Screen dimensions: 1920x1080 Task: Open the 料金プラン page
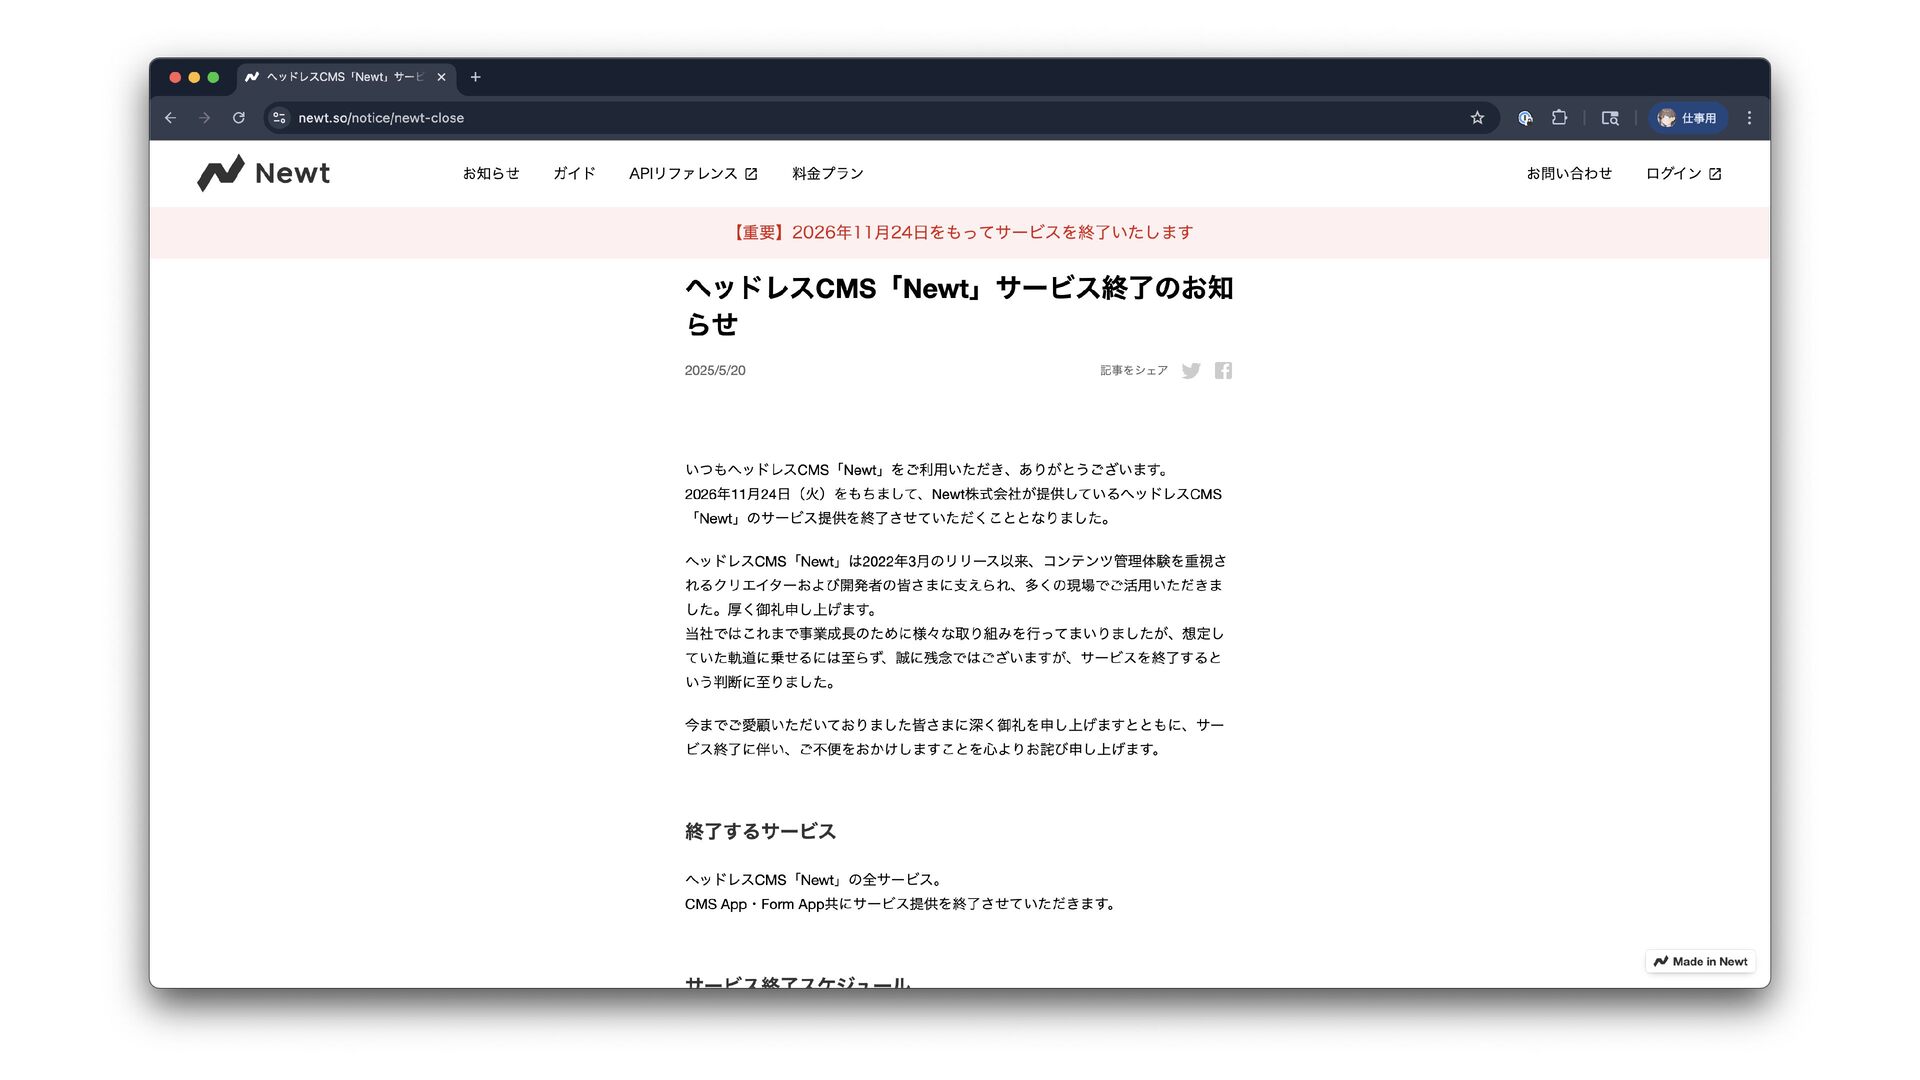(x=827, y=173)
